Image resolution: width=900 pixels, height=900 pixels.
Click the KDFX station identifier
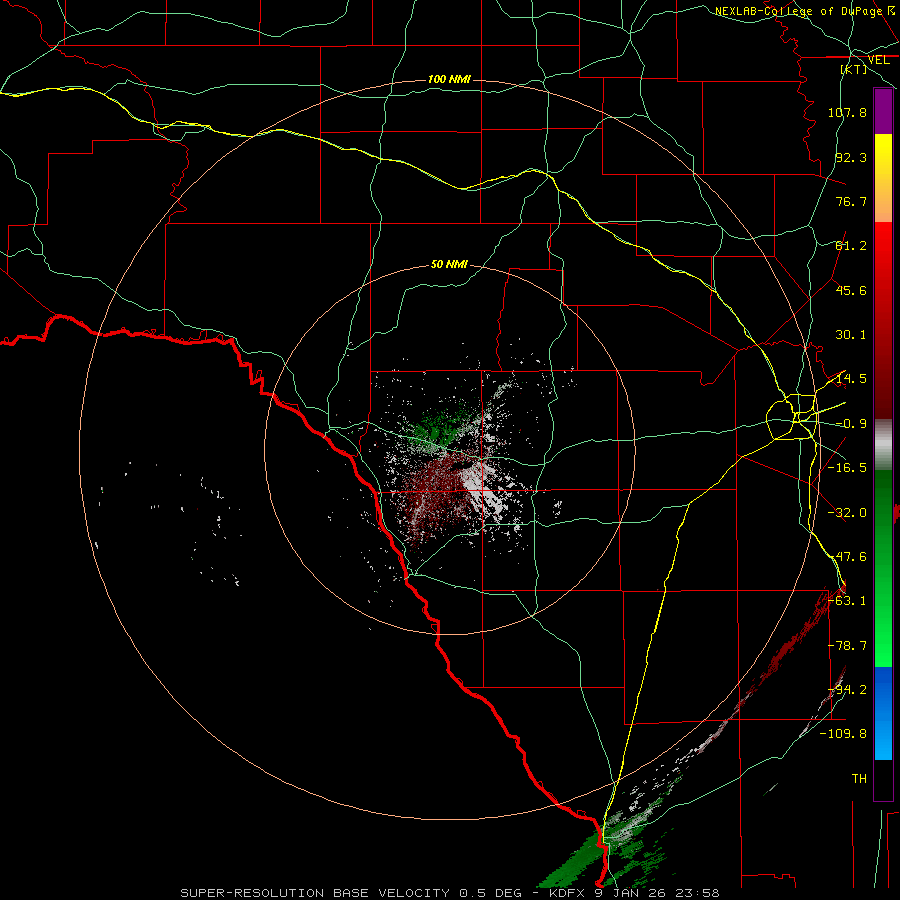click(567, 893)
